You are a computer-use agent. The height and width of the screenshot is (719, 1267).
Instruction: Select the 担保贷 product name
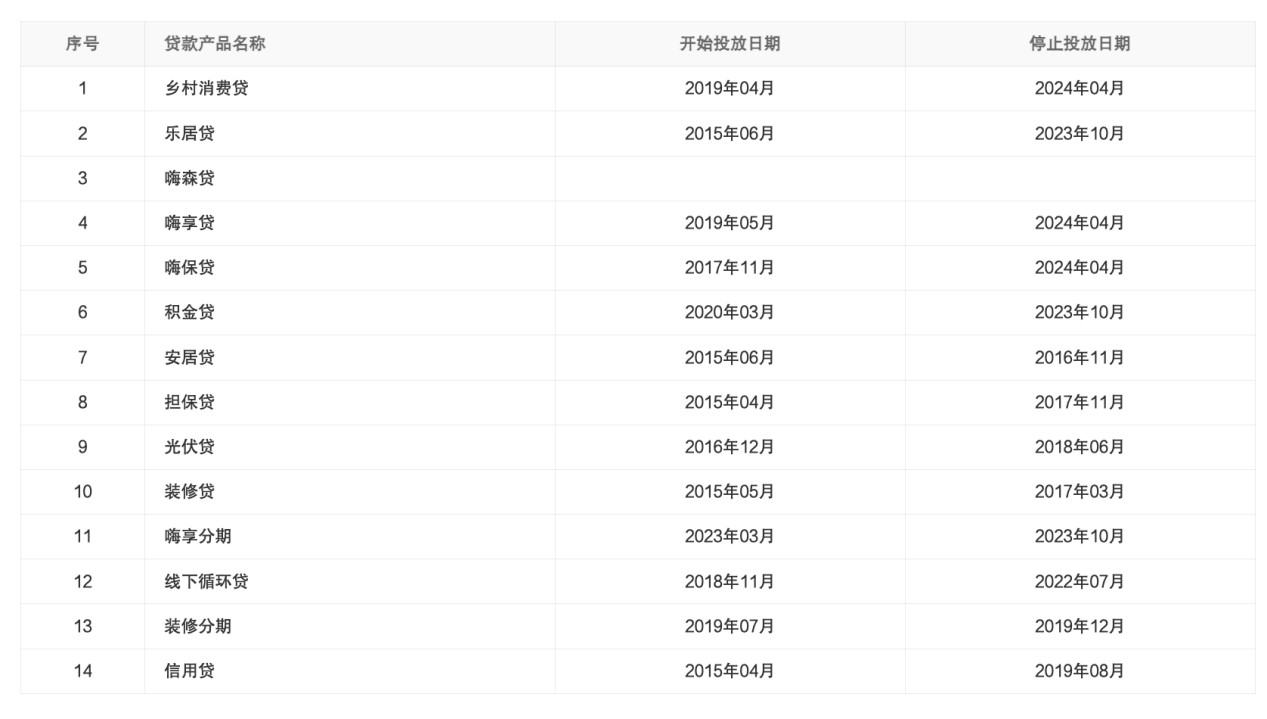[x=190, y=402]
